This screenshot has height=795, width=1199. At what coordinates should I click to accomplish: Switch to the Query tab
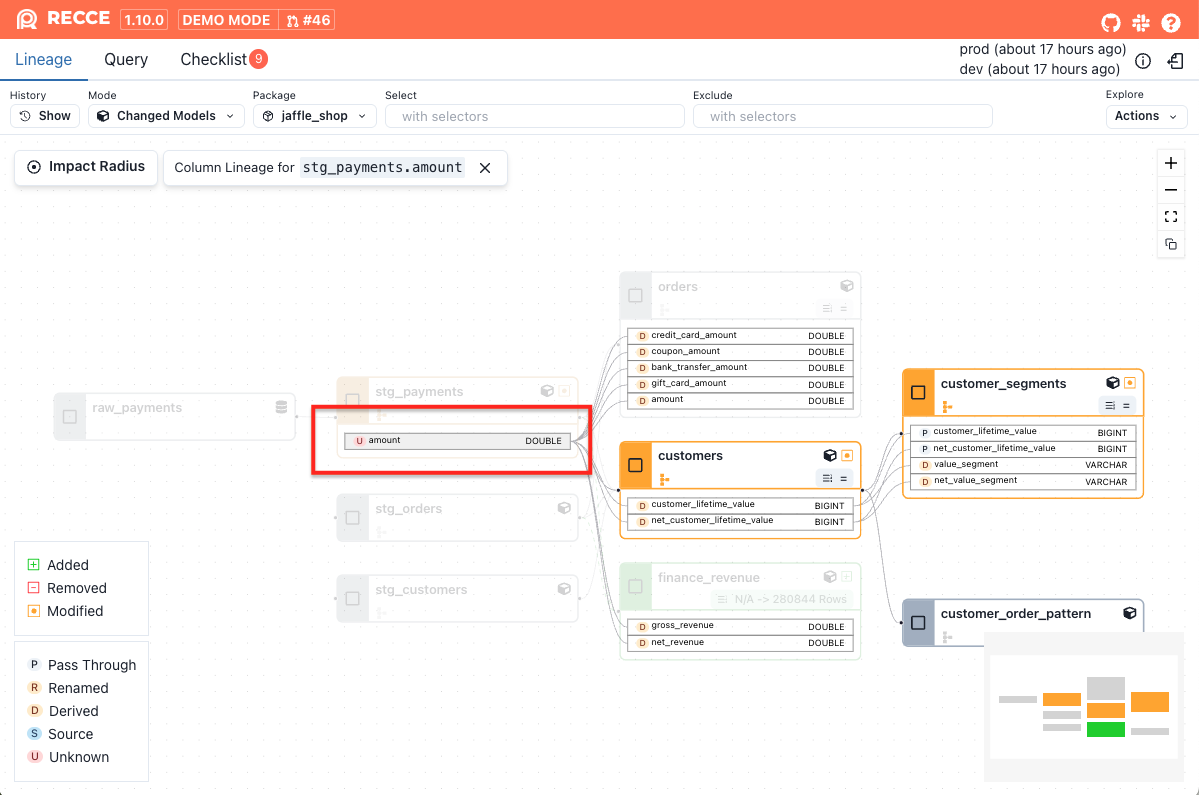126,60
